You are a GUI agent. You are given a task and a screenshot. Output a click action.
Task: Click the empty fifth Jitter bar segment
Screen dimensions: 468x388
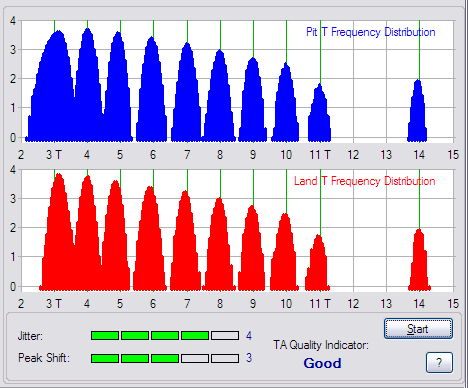[225, 335]
